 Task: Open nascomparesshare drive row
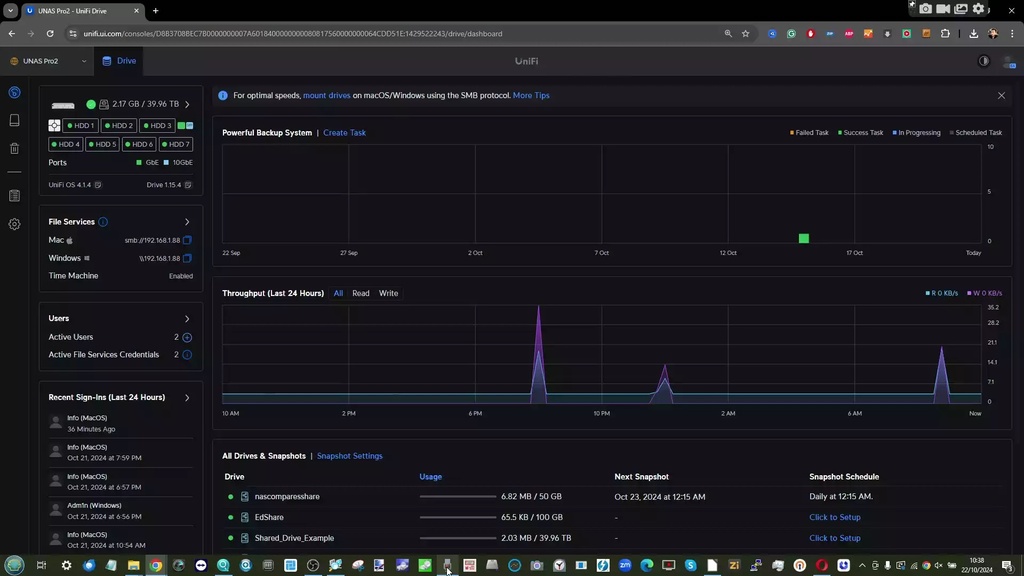point(613,496)
